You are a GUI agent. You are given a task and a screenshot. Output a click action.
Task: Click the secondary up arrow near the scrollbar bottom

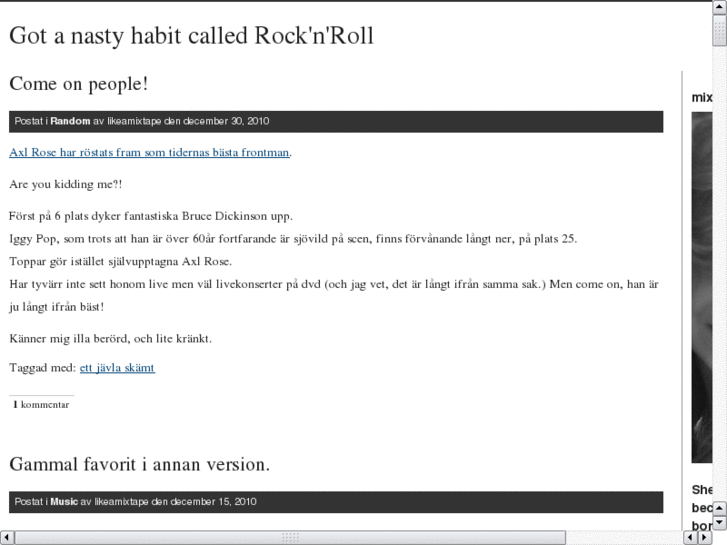[720, 508]
